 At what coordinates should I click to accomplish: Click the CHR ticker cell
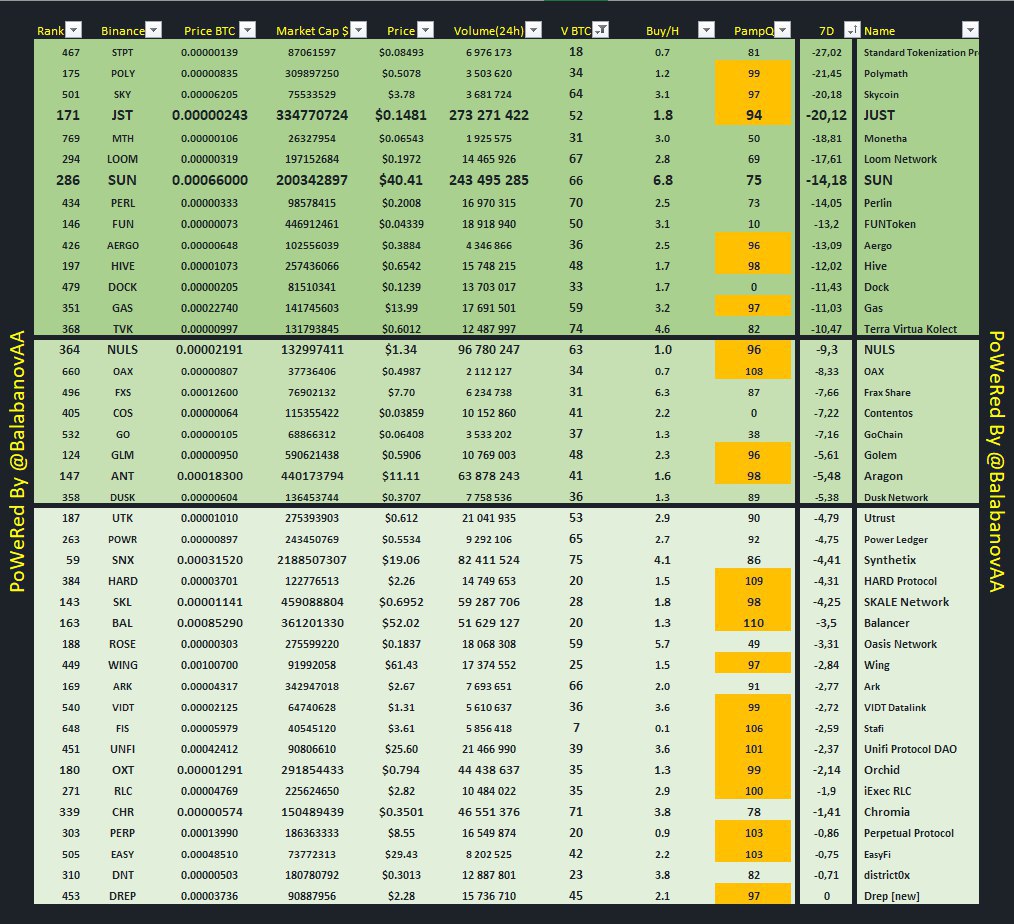point(122,812)
